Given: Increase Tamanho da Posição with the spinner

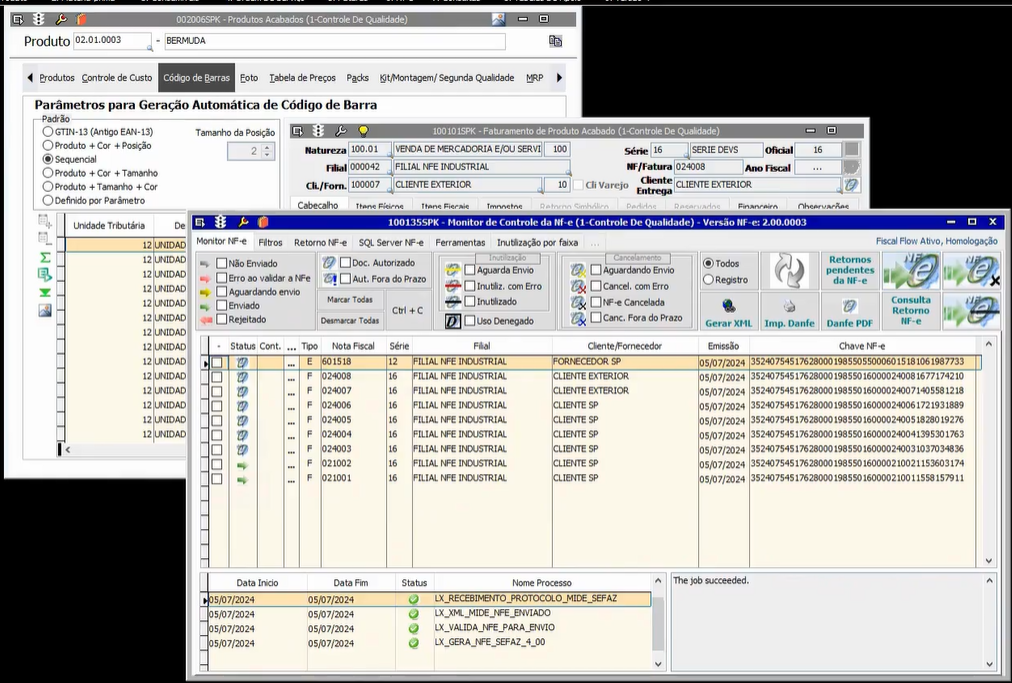Looking at the screenshot, I should pos(267,147).
